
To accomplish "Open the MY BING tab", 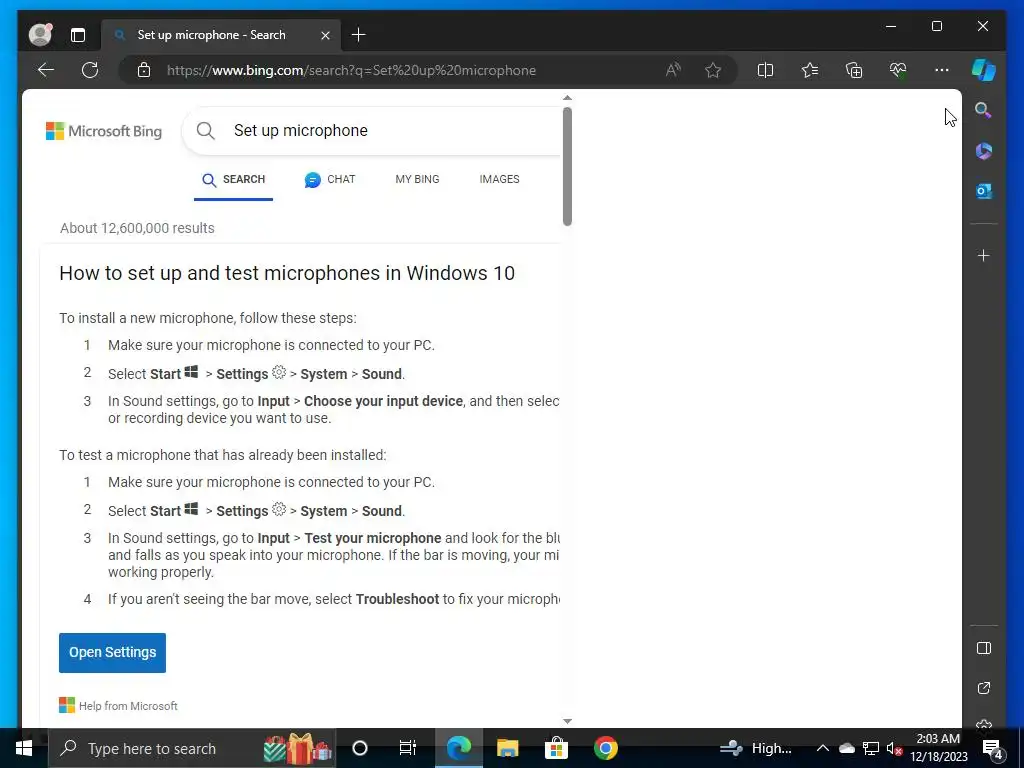I will [x=417, y=180].
